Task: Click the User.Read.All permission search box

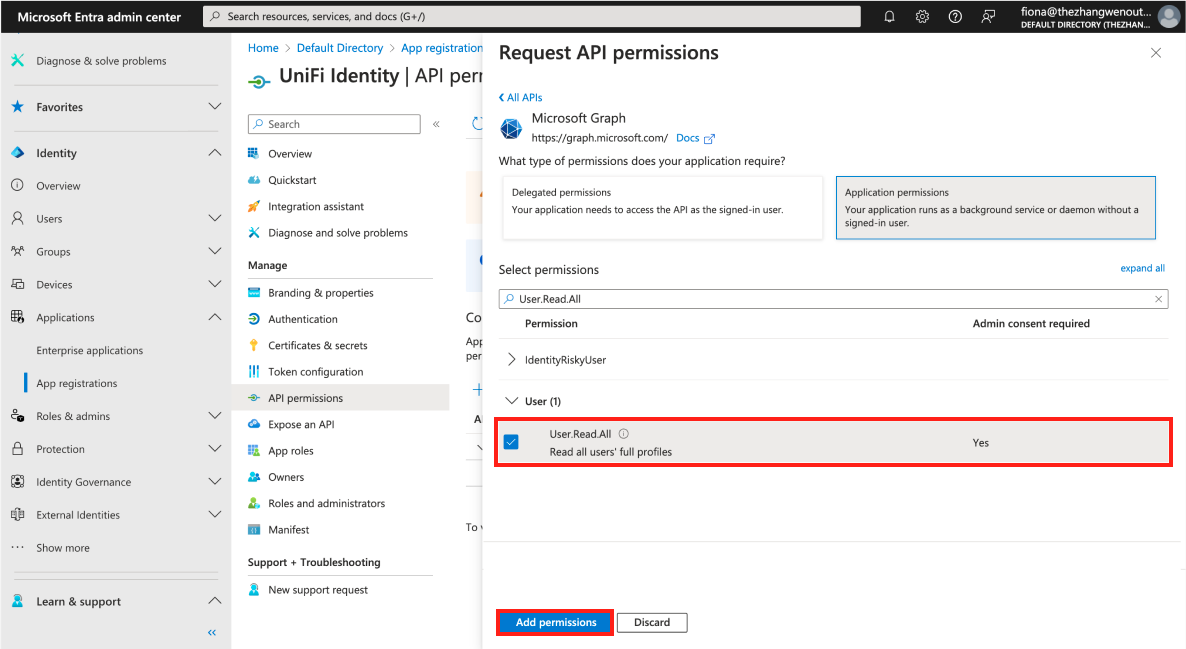Action: point(834,299)
